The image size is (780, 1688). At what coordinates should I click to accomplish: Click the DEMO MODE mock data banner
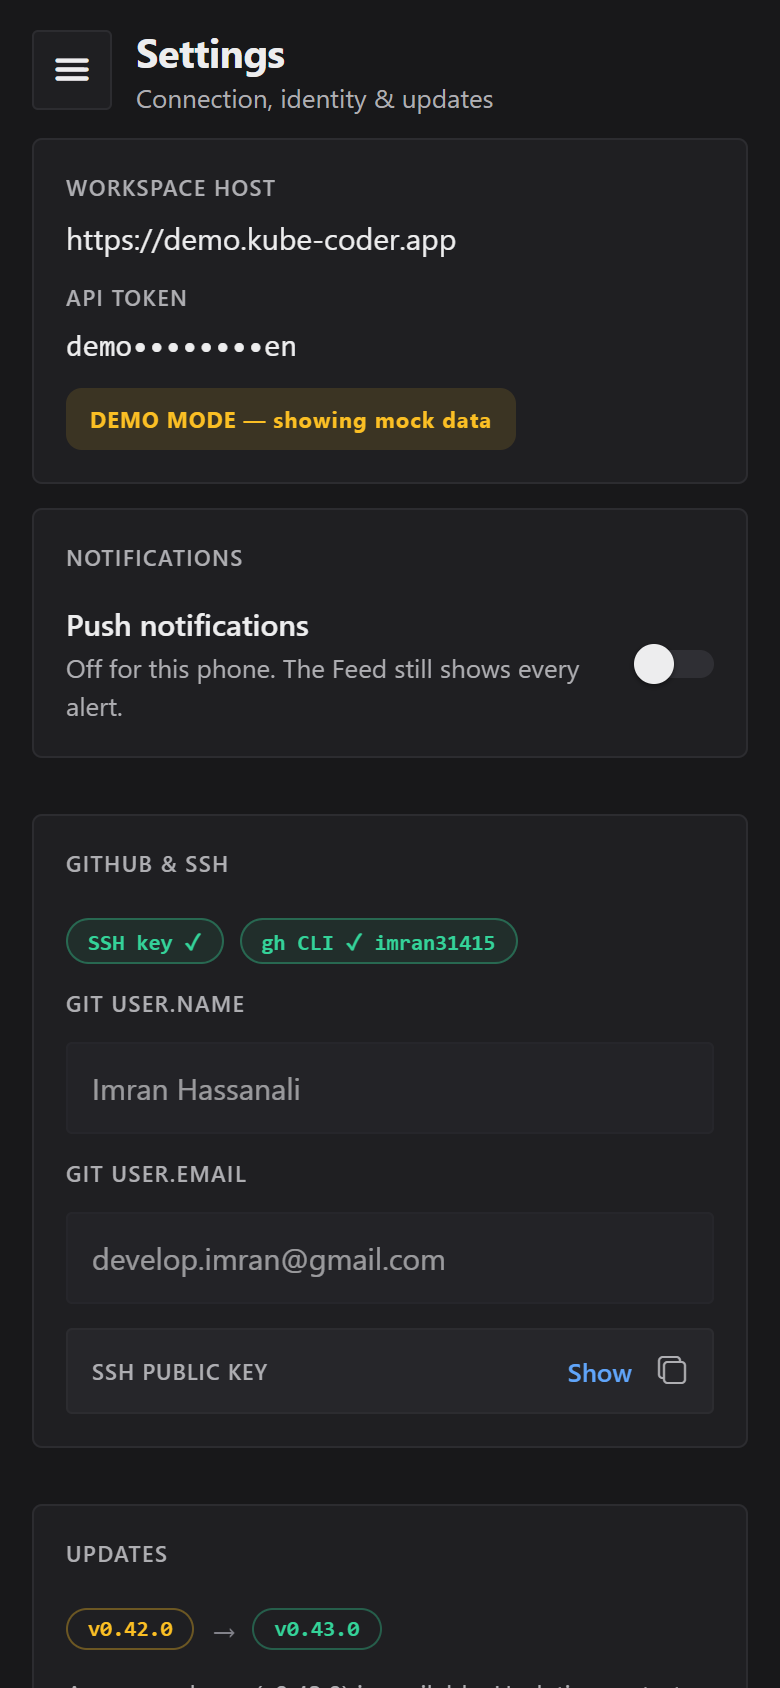(x=291, y=420)
